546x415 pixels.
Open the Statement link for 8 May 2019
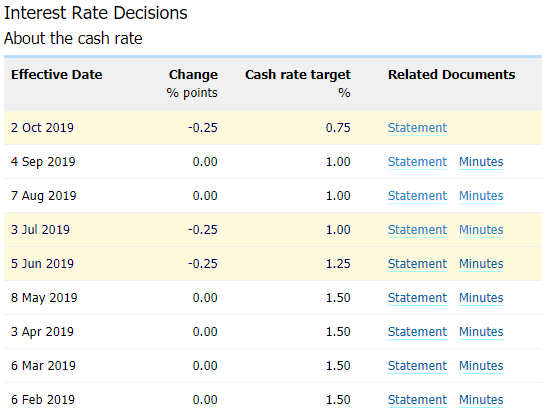click(x=417, y=298)
